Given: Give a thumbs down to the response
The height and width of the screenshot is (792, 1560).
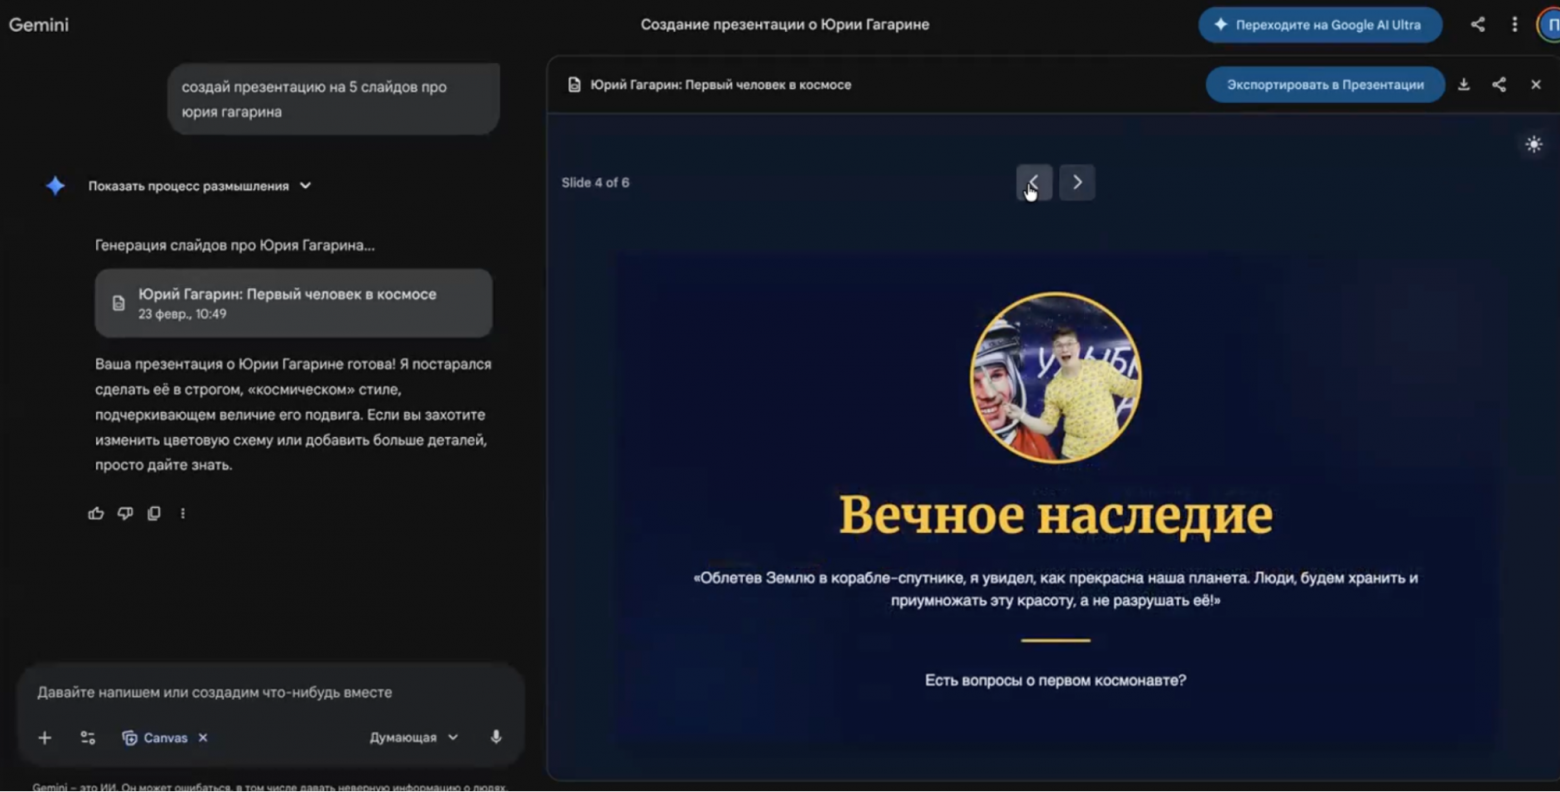Looking at the screenshot, I should point(124,513).
